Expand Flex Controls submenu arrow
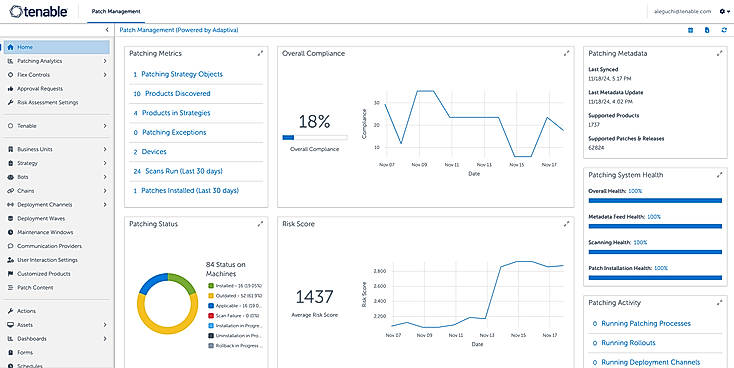734x368 pixels. tap(105, 75)
